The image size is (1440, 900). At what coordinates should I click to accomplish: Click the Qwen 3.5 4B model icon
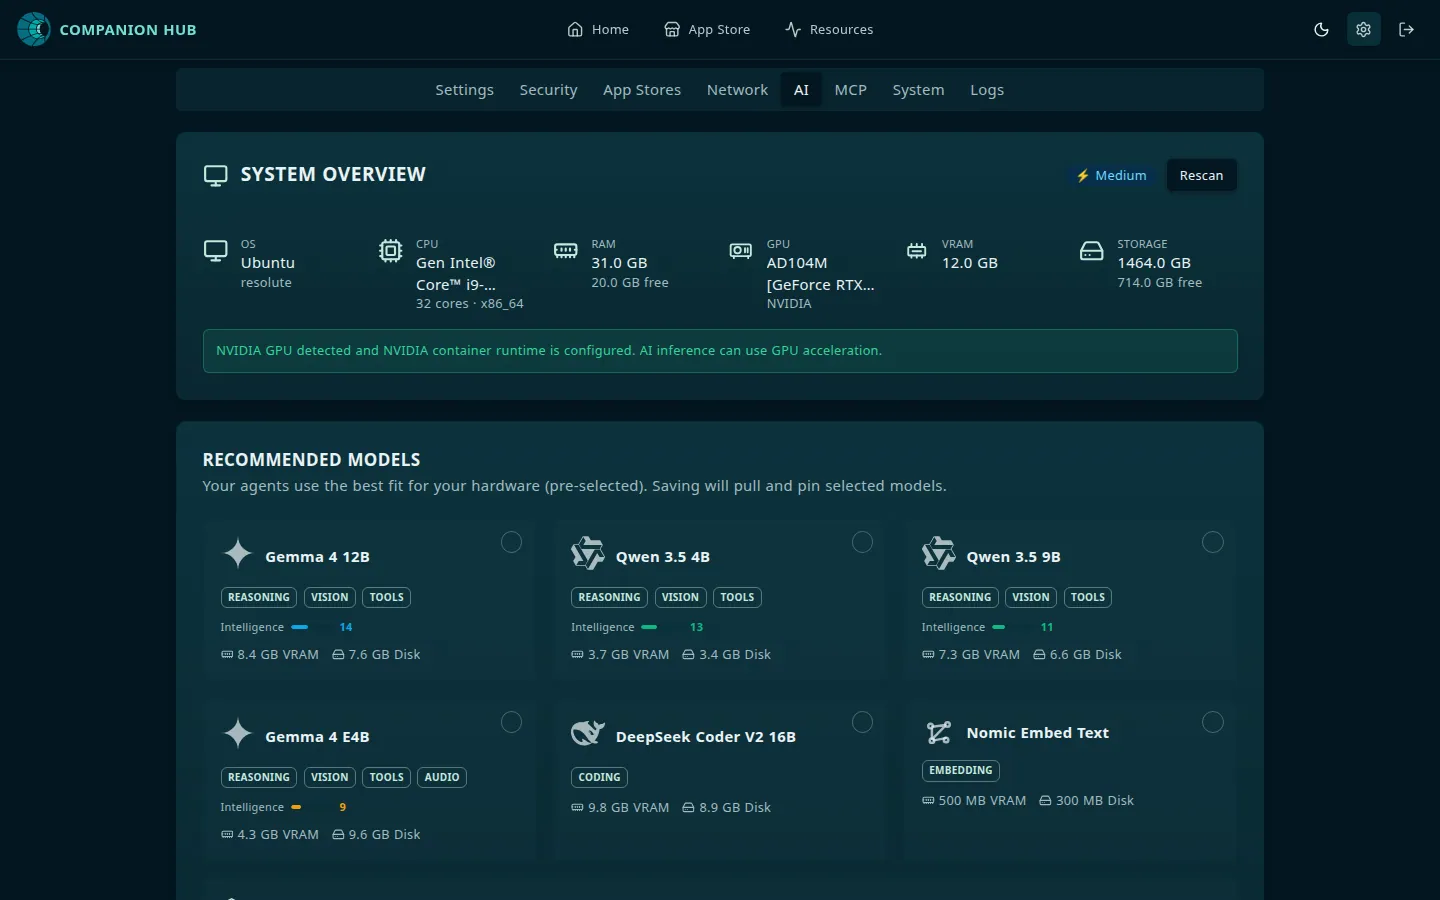click(x=588, y=553)
